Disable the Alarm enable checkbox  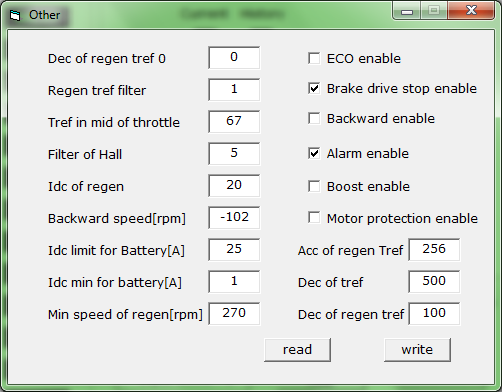[x=314, y=153]
